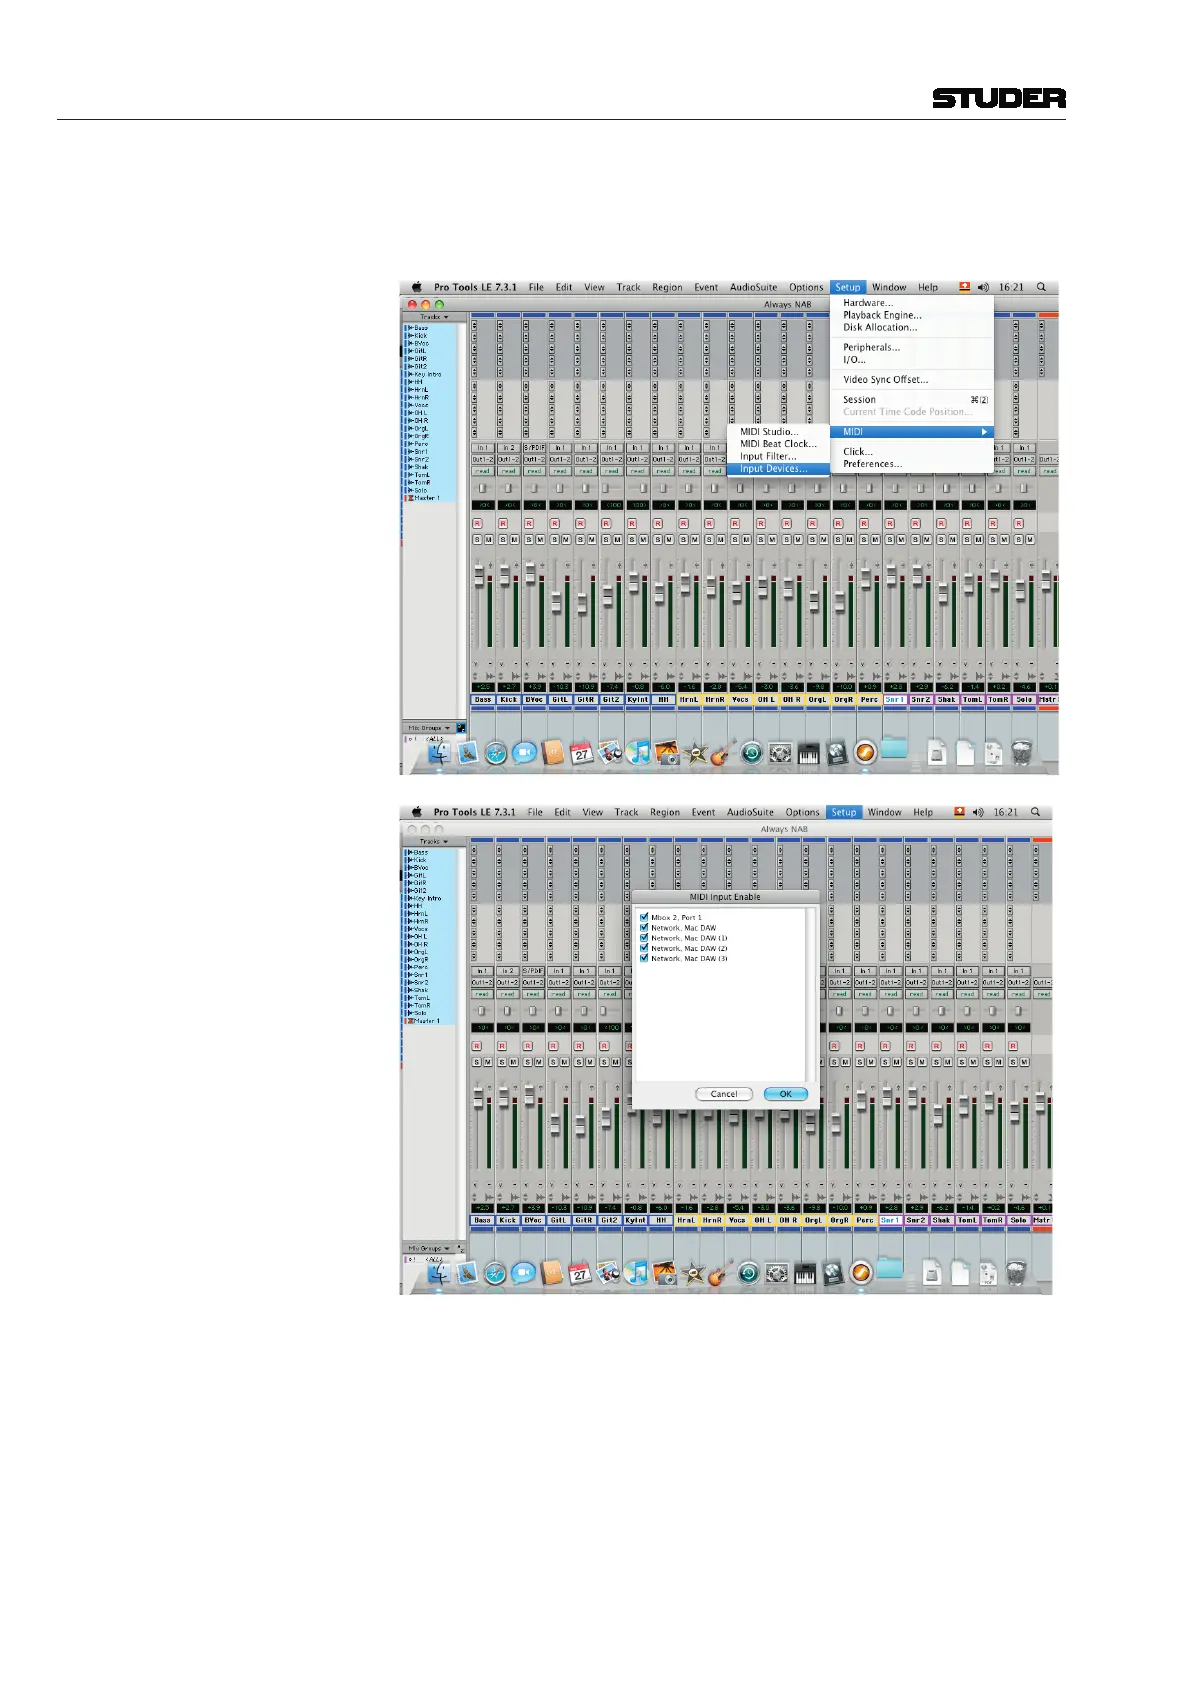Screen dimensions: 1191x1684
Task: Open Preferences... from the Setup menu
Action: [911, 464]
